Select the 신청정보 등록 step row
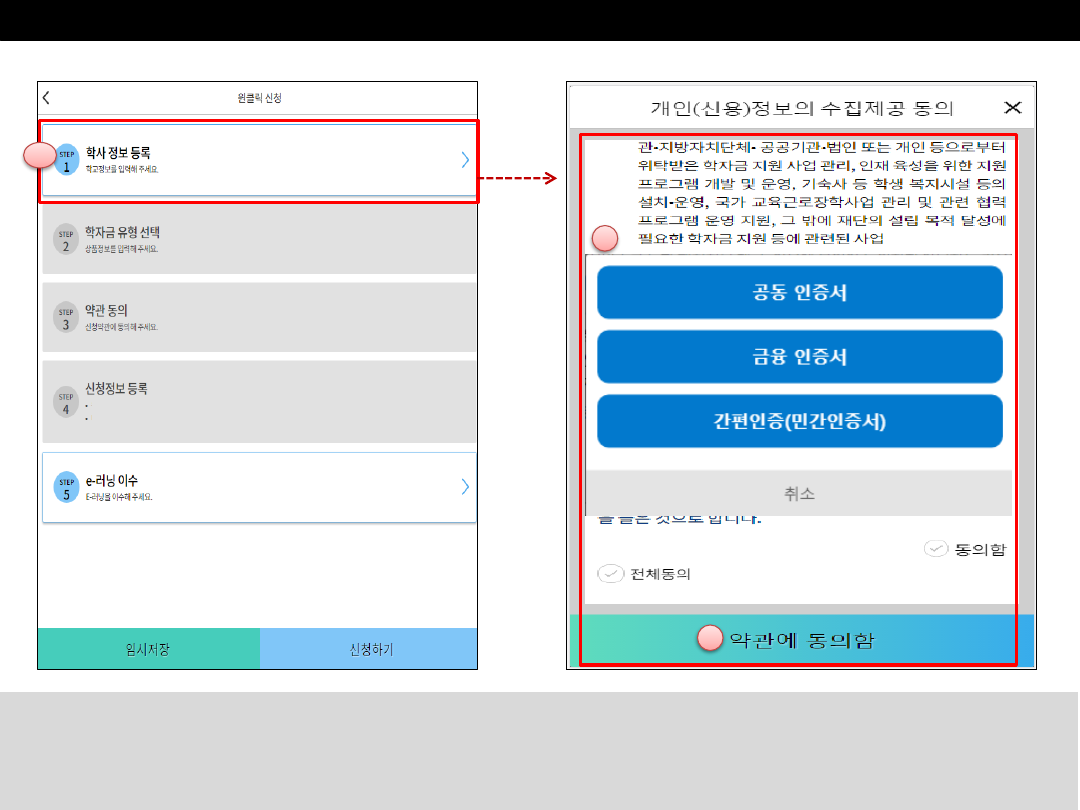The image size is (1080, 810). 259,402
